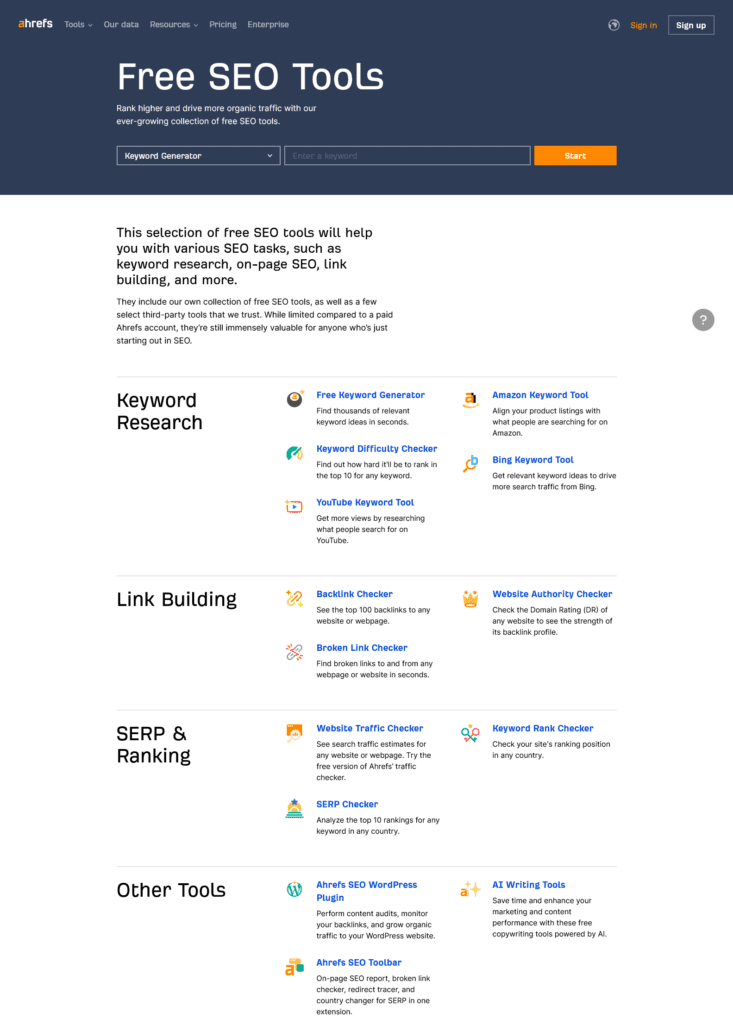Expand the Tools menu in navbar
Viewport: 733px width, 1024px height.
pos(78,25)
